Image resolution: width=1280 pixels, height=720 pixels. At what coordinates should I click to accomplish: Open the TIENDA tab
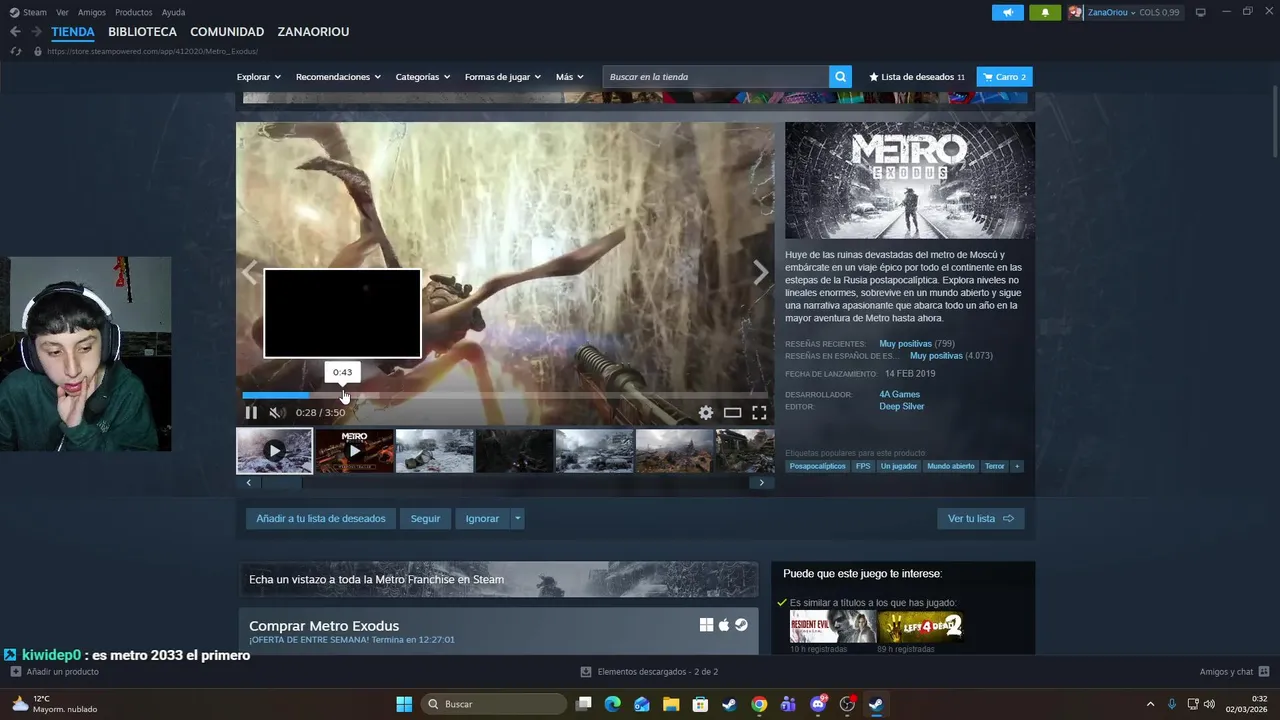pyautogui.click(x=73, y=32)
